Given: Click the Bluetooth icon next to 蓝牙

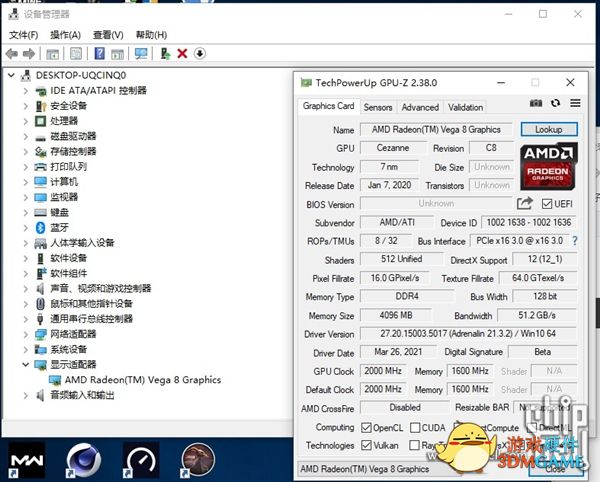Looking at the screenshot, I should click(x=40, y=228).
